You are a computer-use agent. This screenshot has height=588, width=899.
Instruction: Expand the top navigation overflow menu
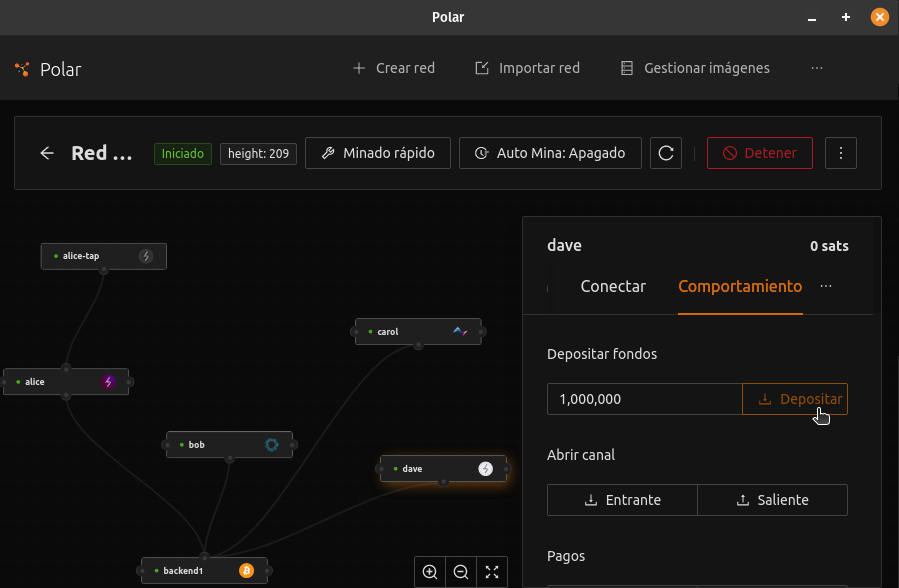817,68
